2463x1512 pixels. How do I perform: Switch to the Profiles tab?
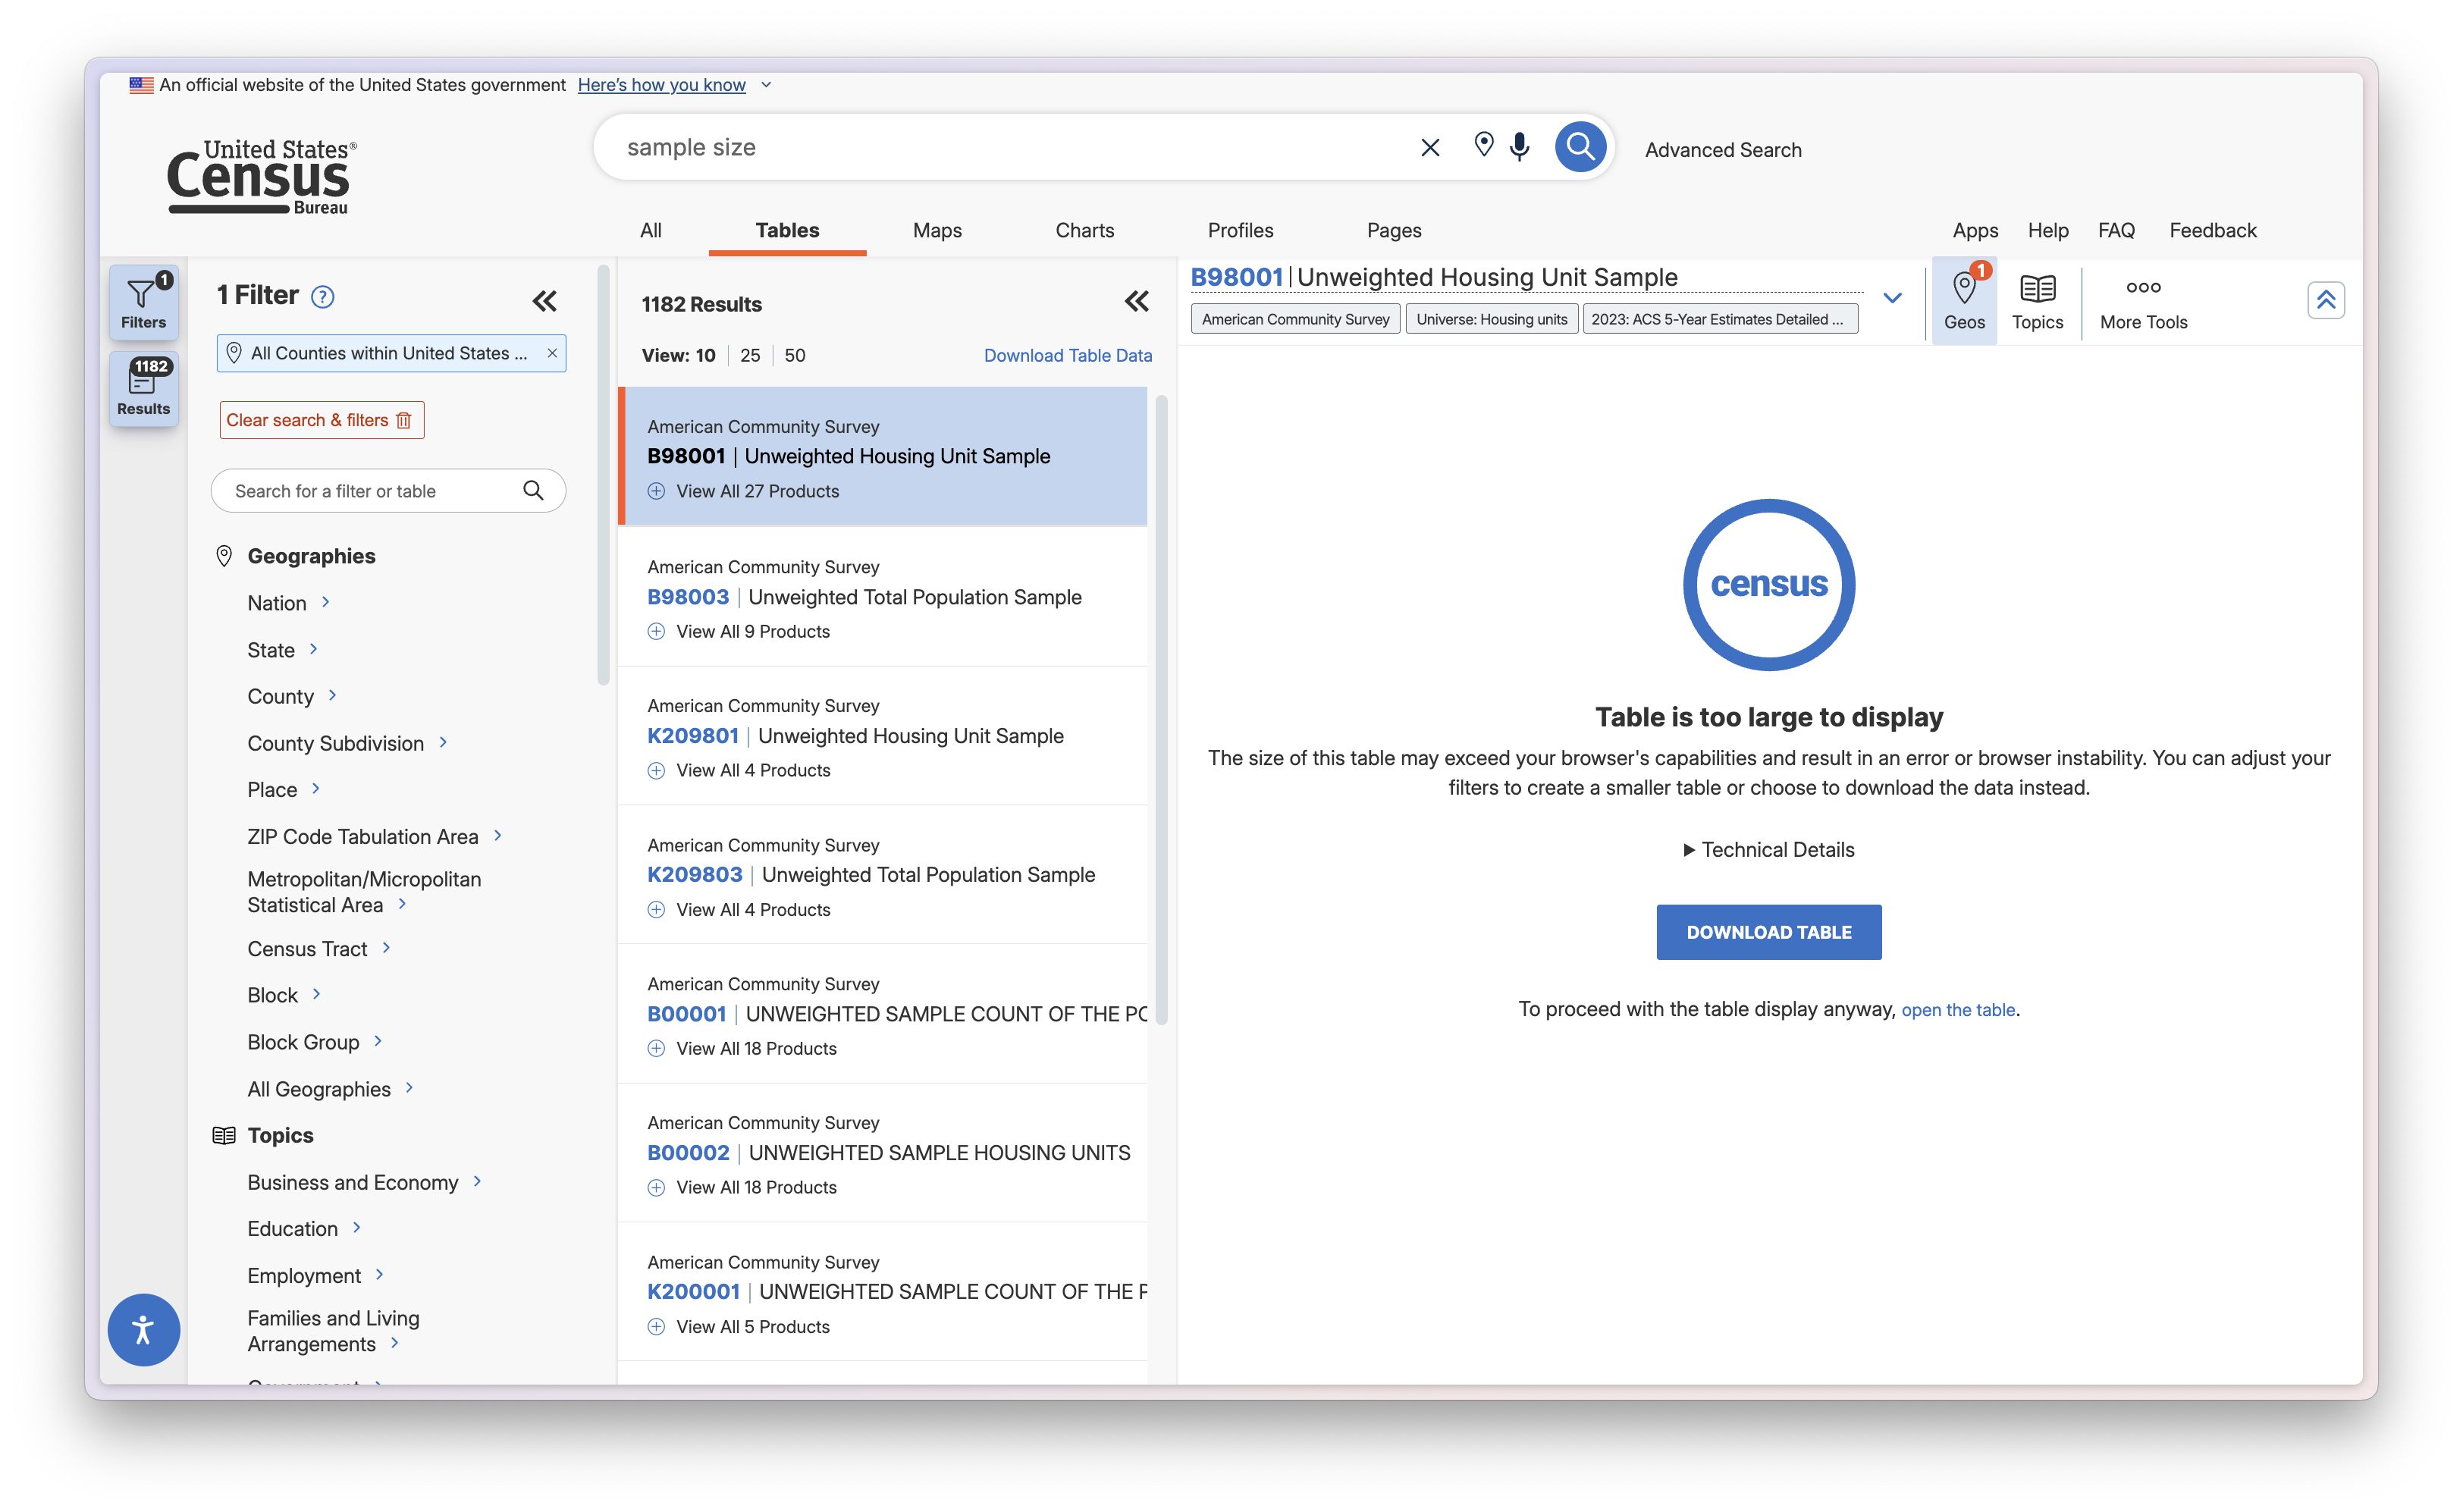click(x=1240, y=230)
